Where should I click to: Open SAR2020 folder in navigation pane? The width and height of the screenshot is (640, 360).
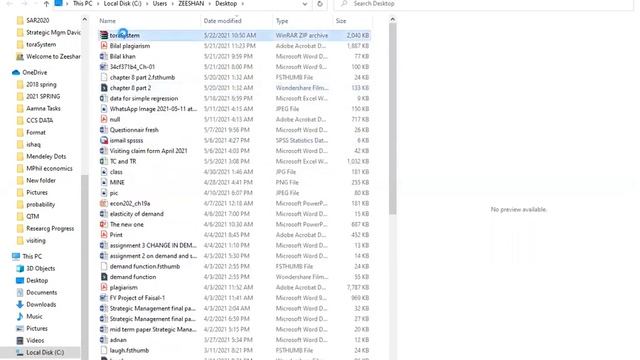coord(38,20)
